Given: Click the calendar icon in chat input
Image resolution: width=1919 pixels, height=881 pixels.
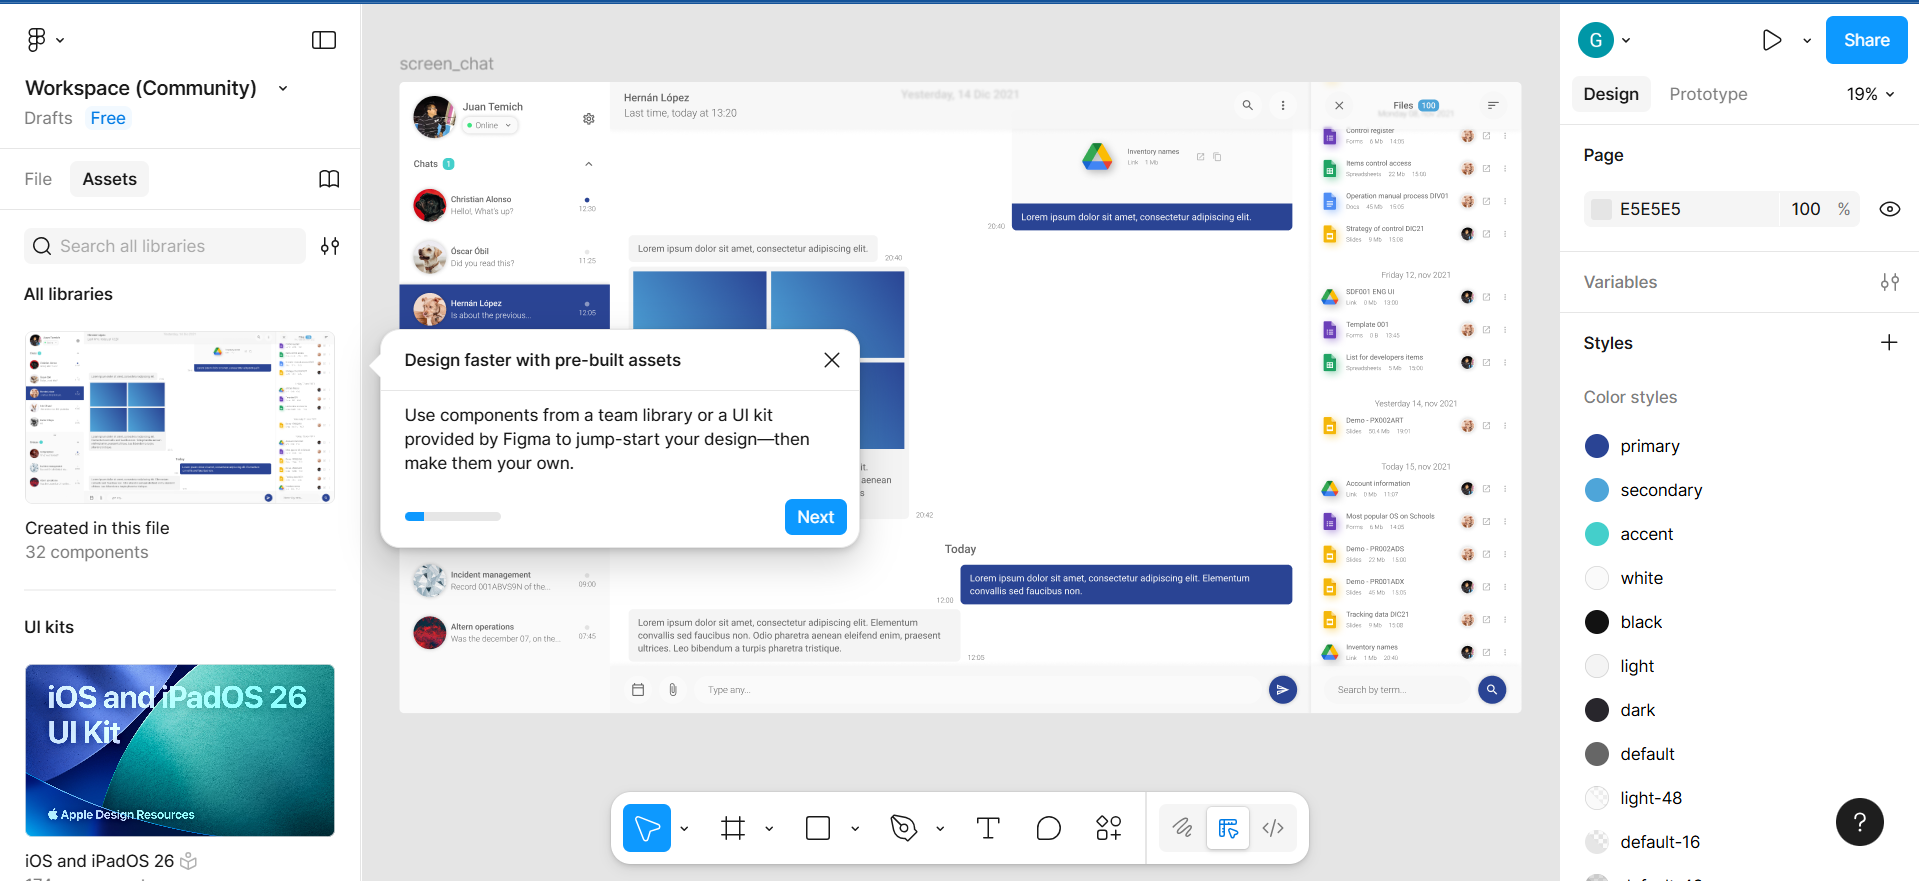Looking at the screenshot, I should (638, 690).
